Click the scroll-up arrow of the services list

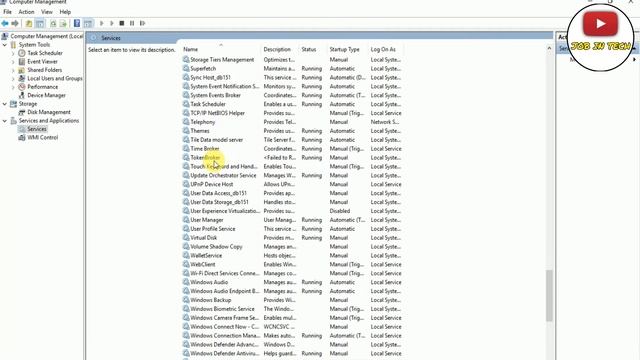tap(549, 49)
